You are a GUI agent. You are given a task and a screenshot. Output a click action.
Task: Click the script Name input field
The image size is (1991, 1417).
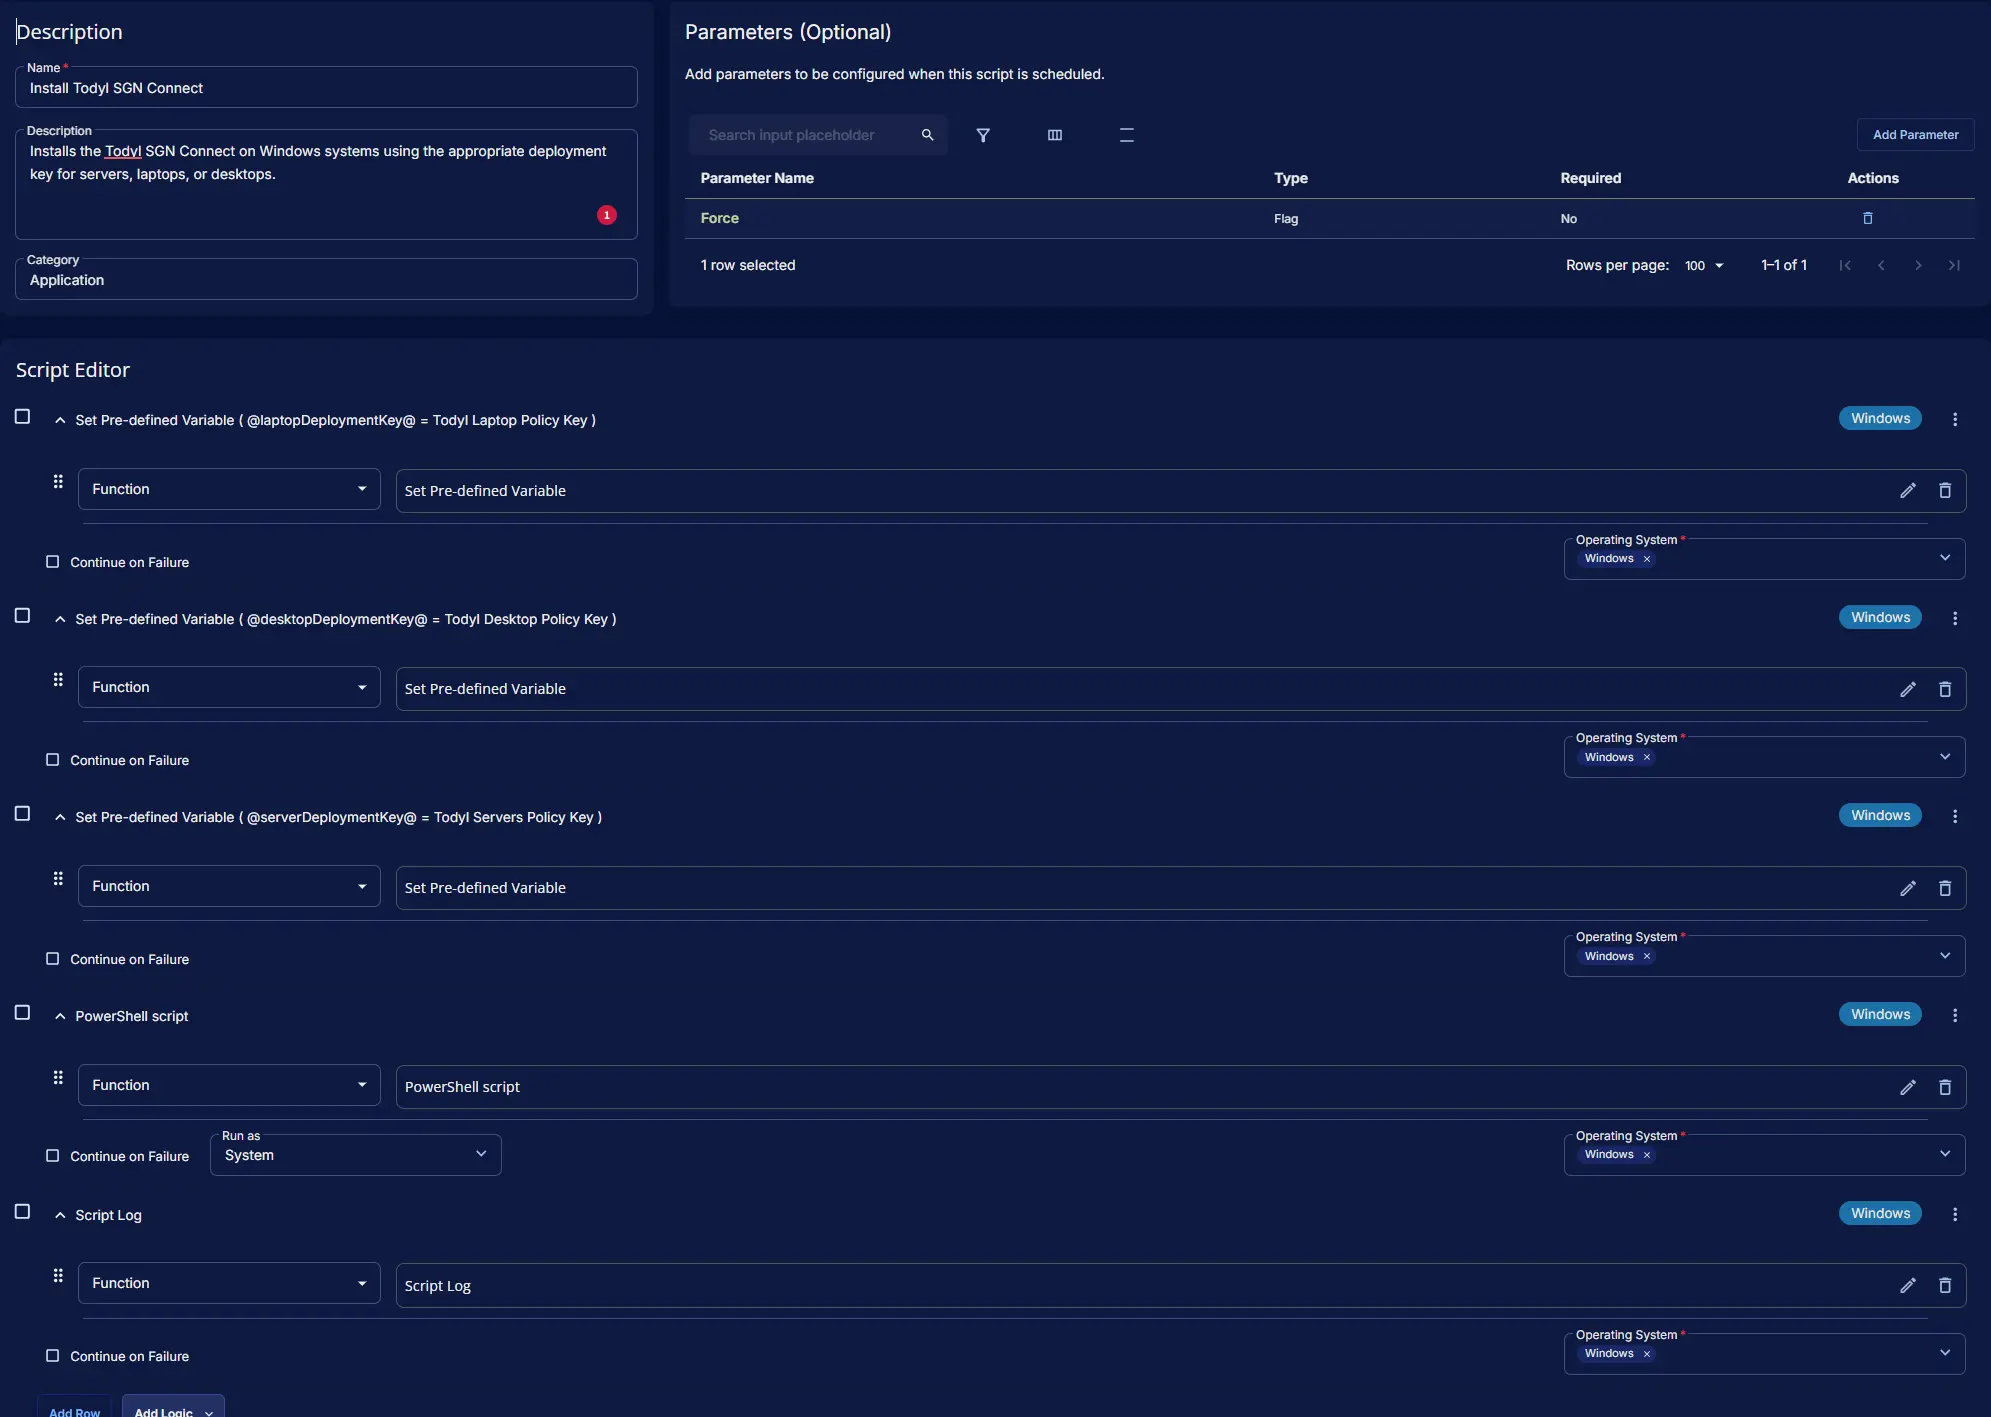(x=326, y=88)
